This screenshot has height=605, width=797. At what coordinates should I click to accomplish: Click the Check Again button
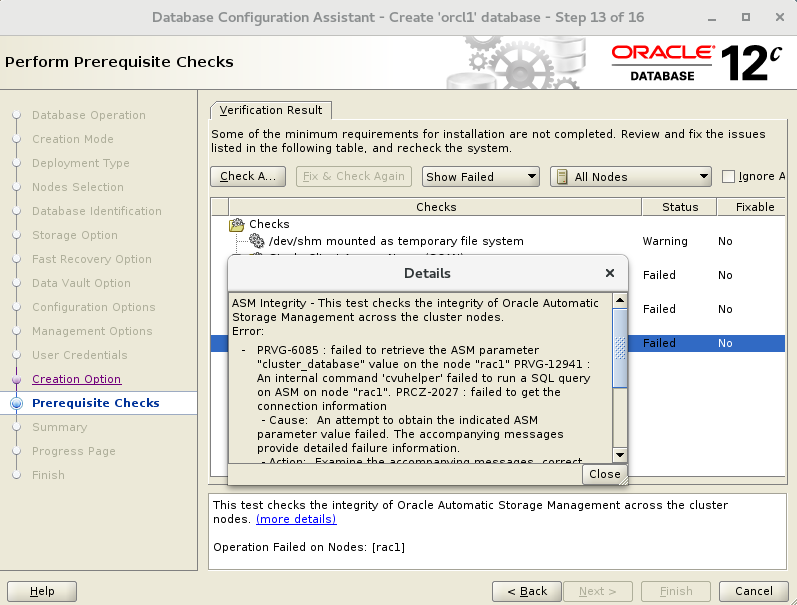[248, 176]
